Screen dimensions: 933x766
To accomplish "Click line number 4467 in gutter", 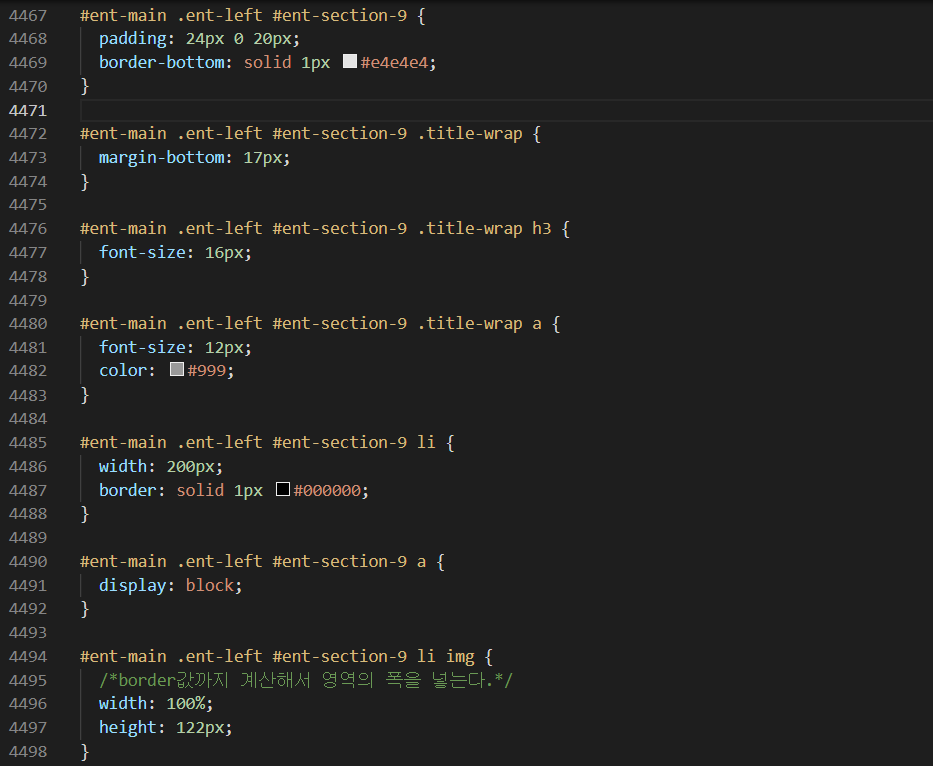I will [28, 15].
